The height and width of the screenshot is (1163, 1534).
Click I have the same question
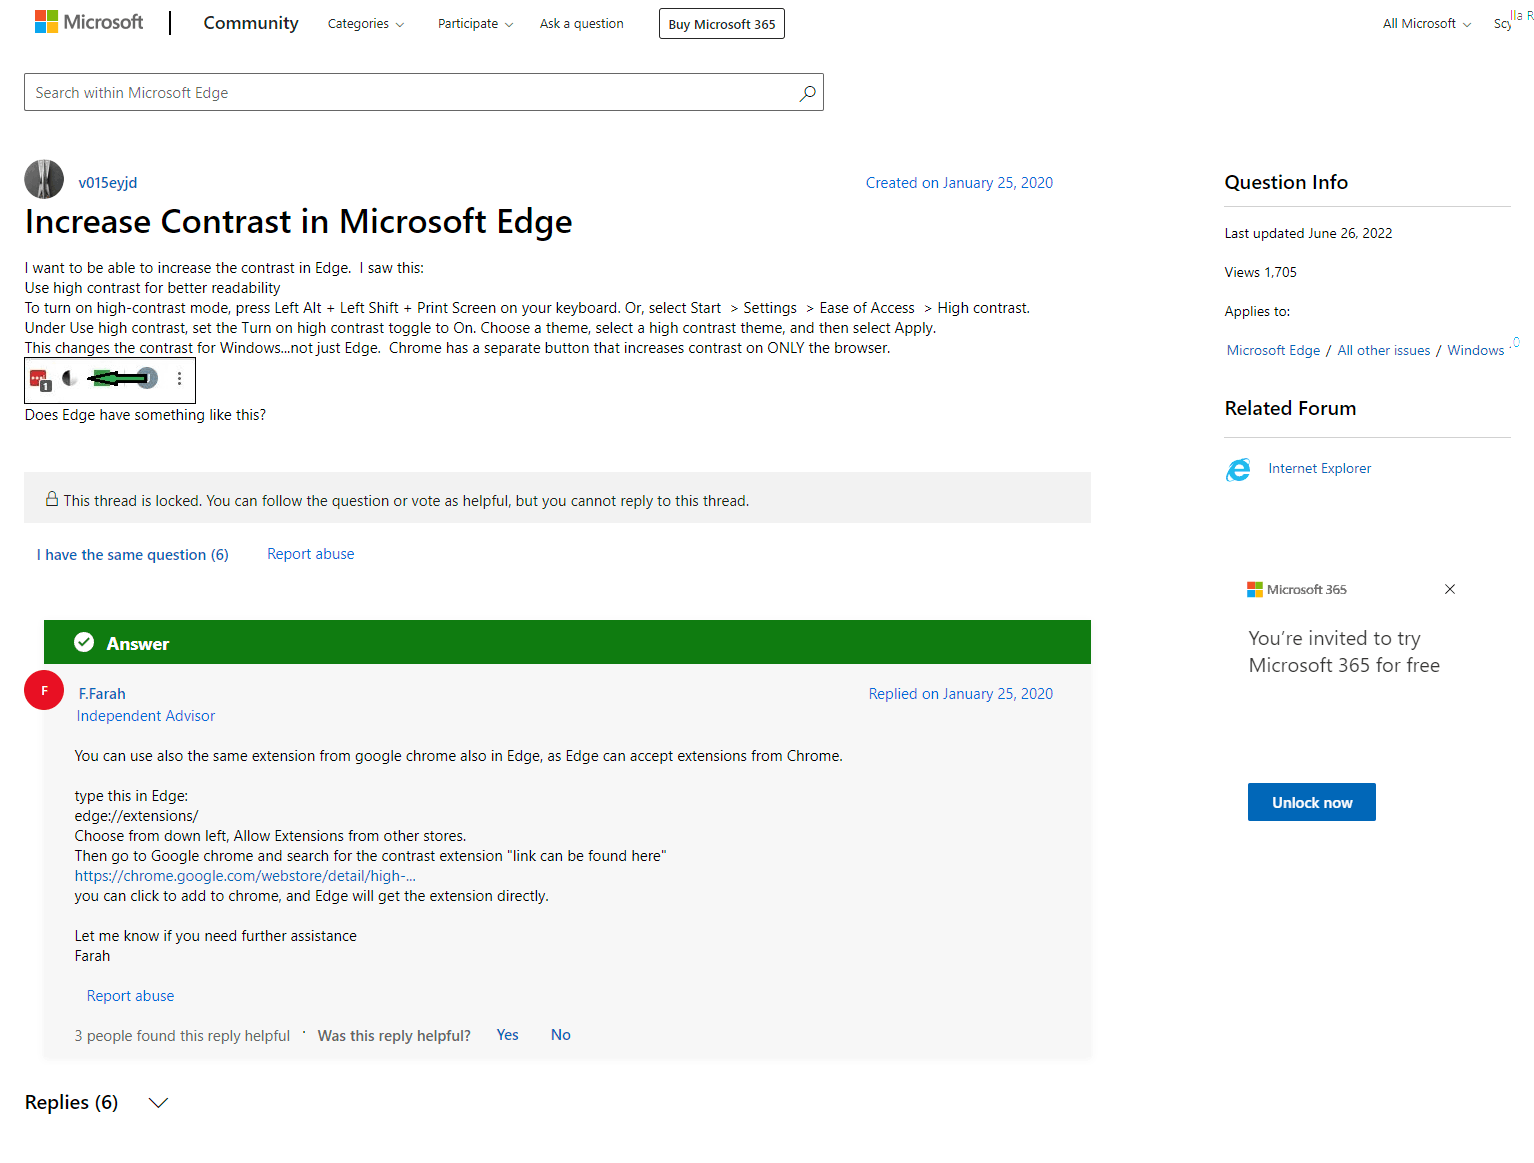(133, 555)
